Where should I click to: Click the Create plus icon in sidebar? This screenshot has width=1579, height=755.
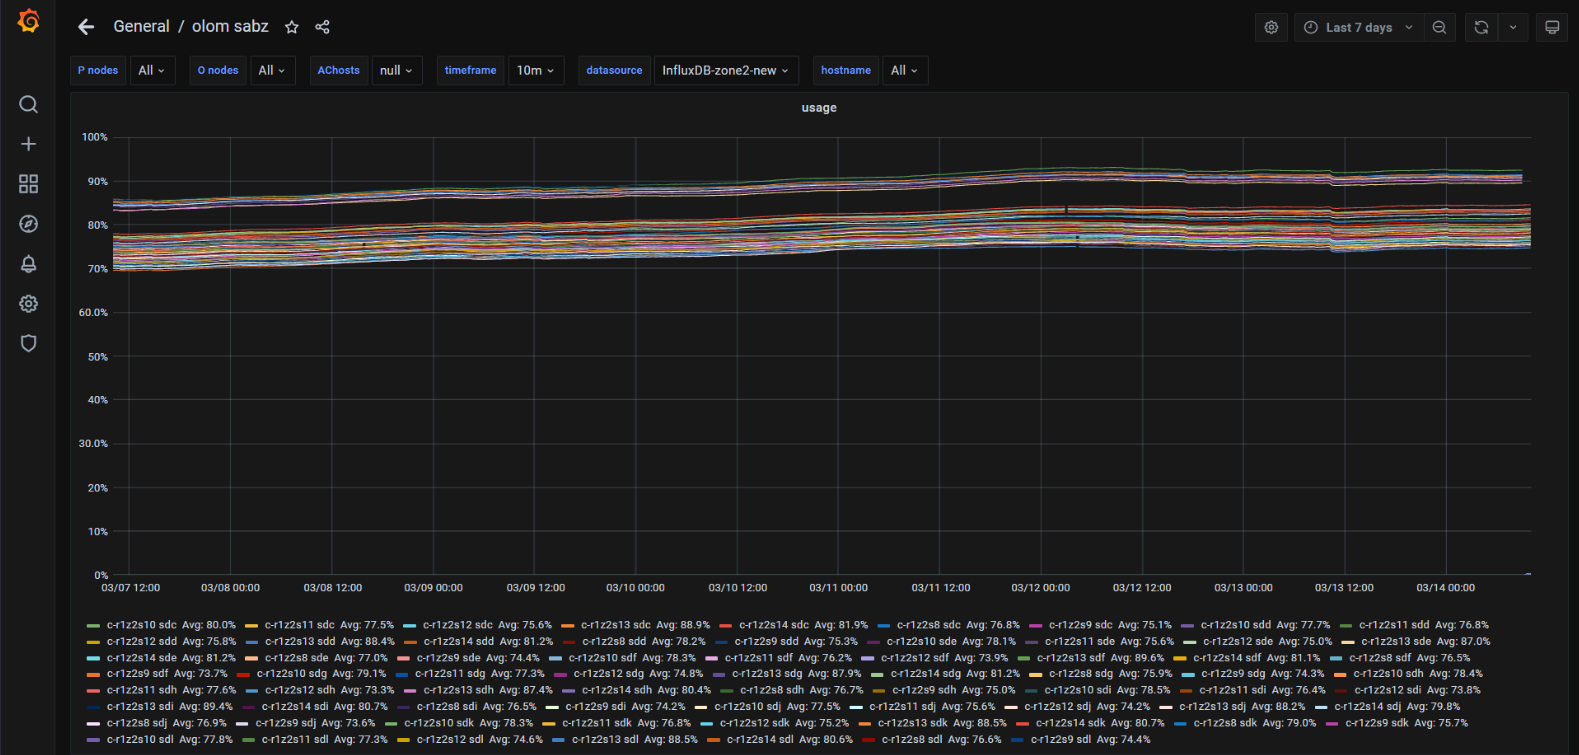click(x=28, y=144)
